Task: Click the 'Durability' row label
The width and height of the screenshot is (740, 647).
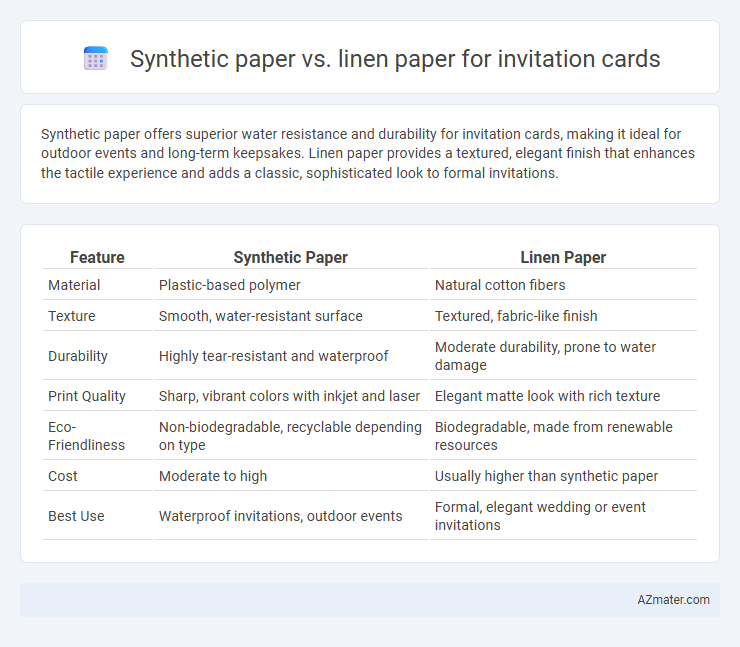Action: (78, 356)
